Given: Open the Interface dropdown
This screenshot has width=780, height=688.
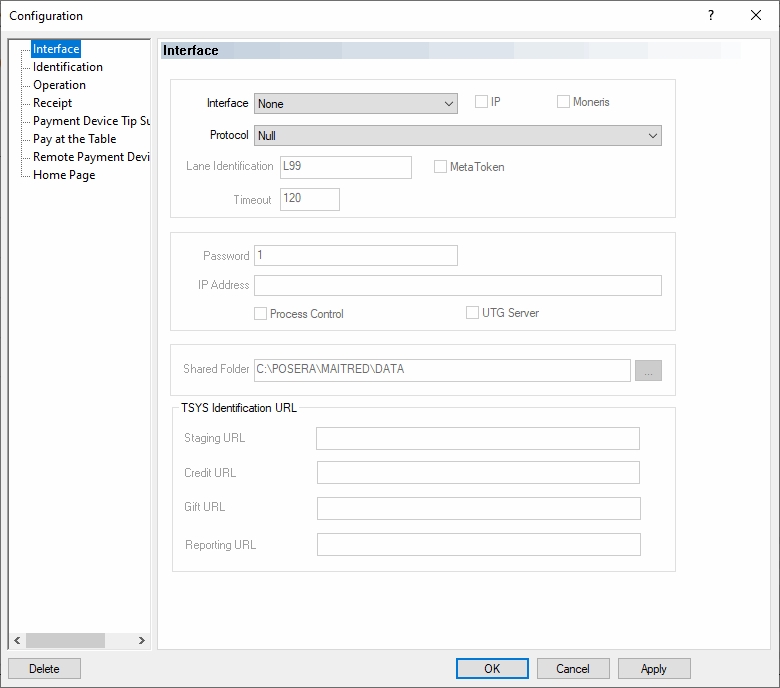Looking at the screenshot, I should pyautogui.click(x=355, y=103).
